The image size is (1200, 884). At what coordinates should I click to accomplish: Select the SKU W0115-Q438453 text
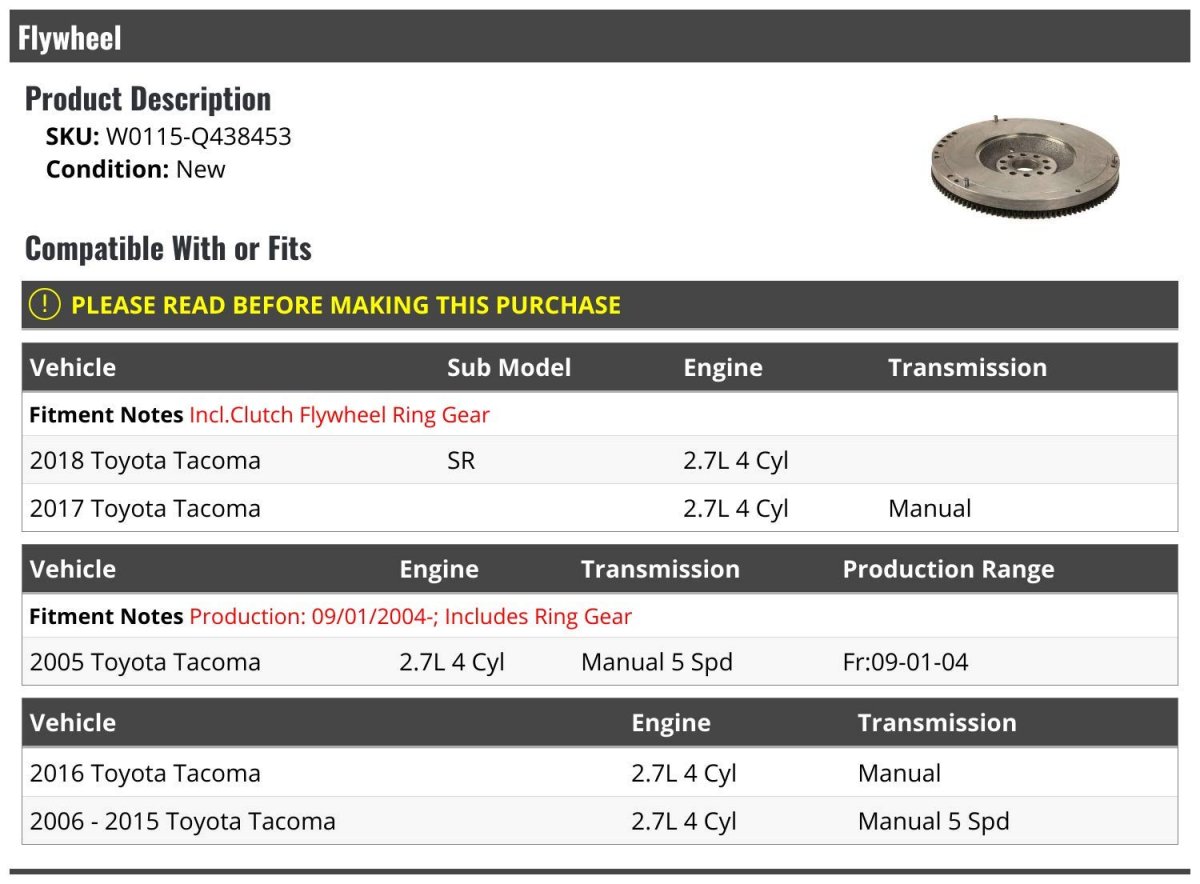(169, 137)
